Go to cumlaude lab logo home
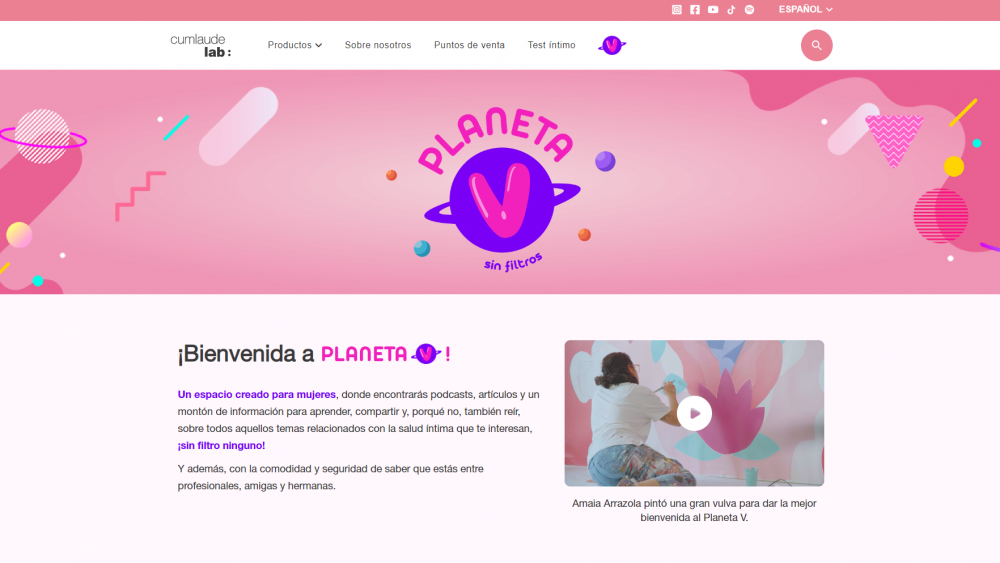Screen dimensions: 1000x563 (x=201, y=45)
